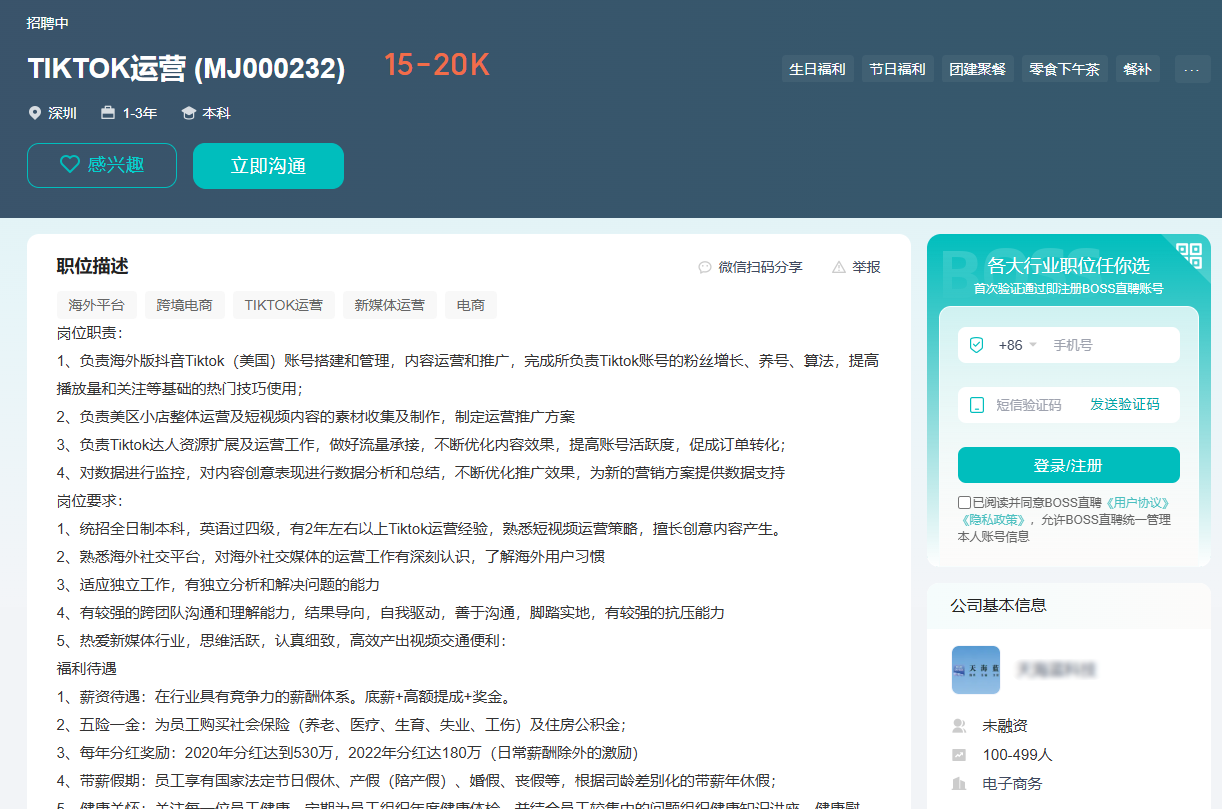Select the 零食下午茶 benefit tag

tap(1065, 69)
